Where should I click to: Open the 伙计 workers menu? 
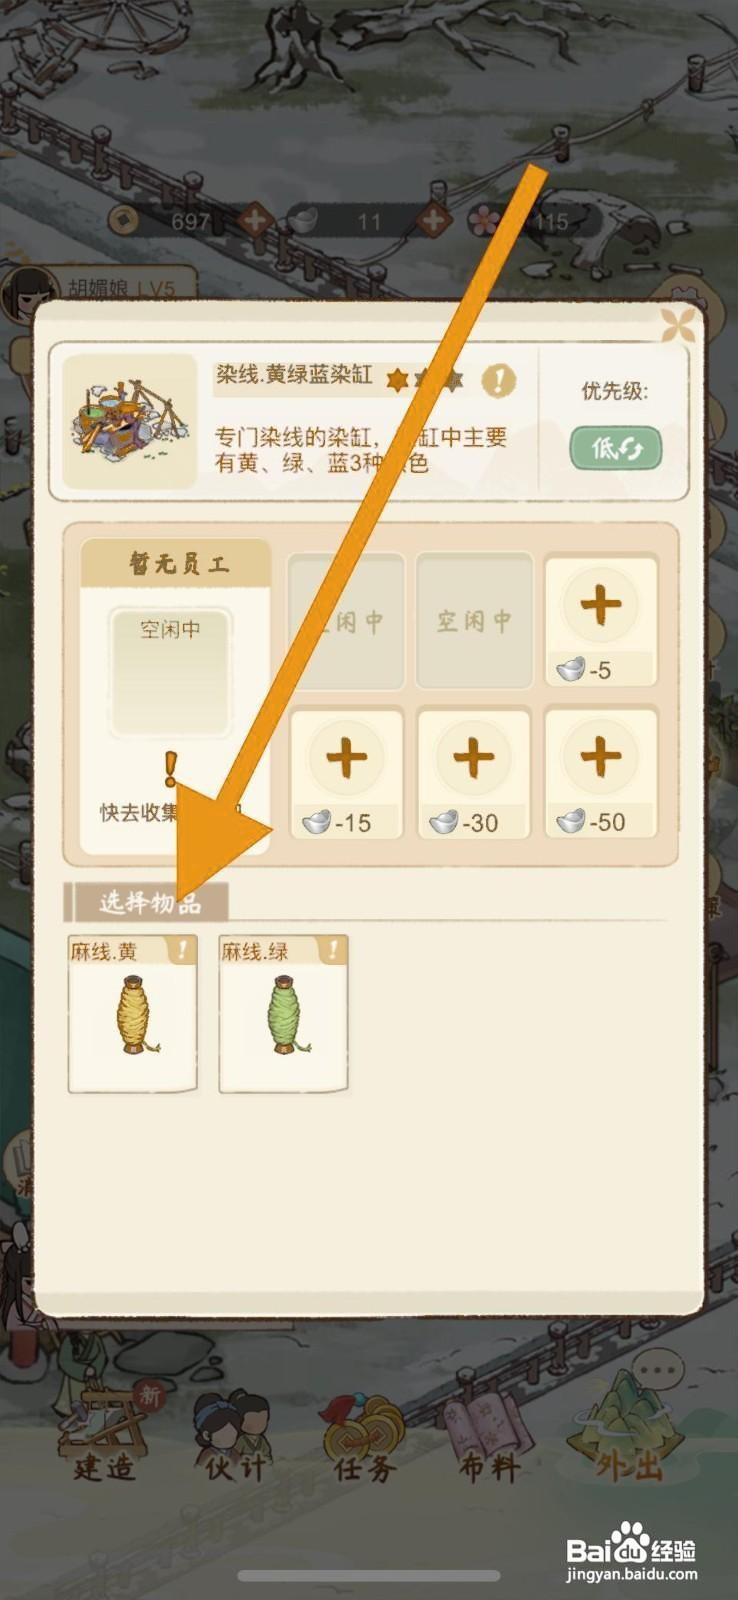tap(236, 1436)
